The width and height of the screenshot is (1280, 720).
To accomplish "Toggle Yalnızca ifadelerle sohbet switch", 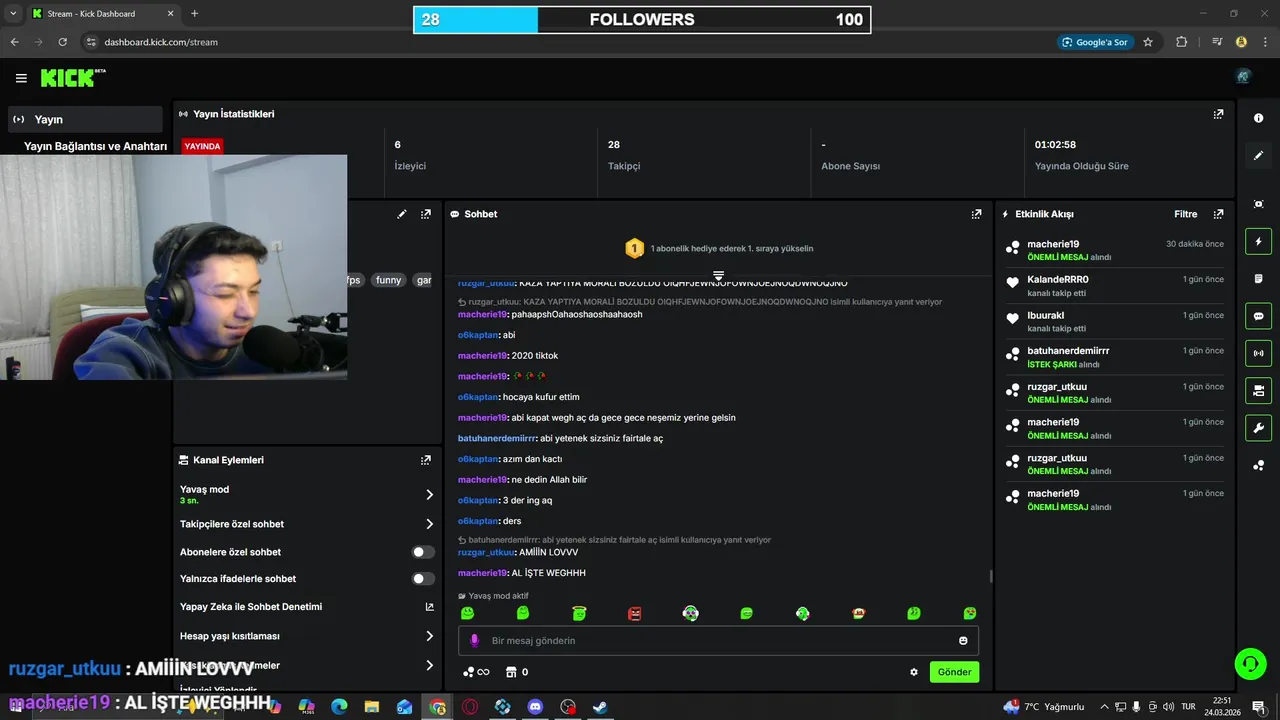I will point(423,579).
